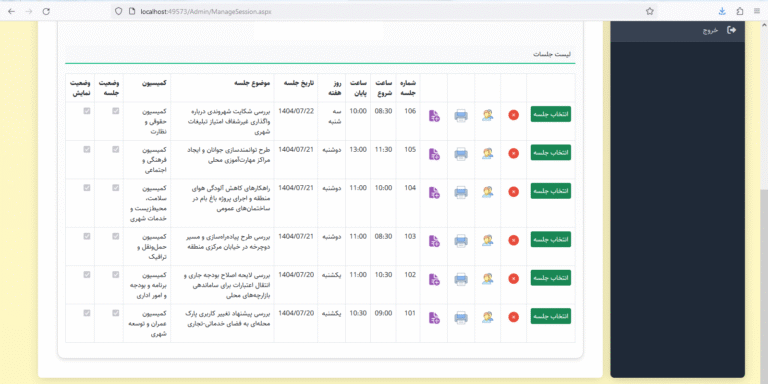
Task: Click red delete icon for session 103
Action: [513, 240]
